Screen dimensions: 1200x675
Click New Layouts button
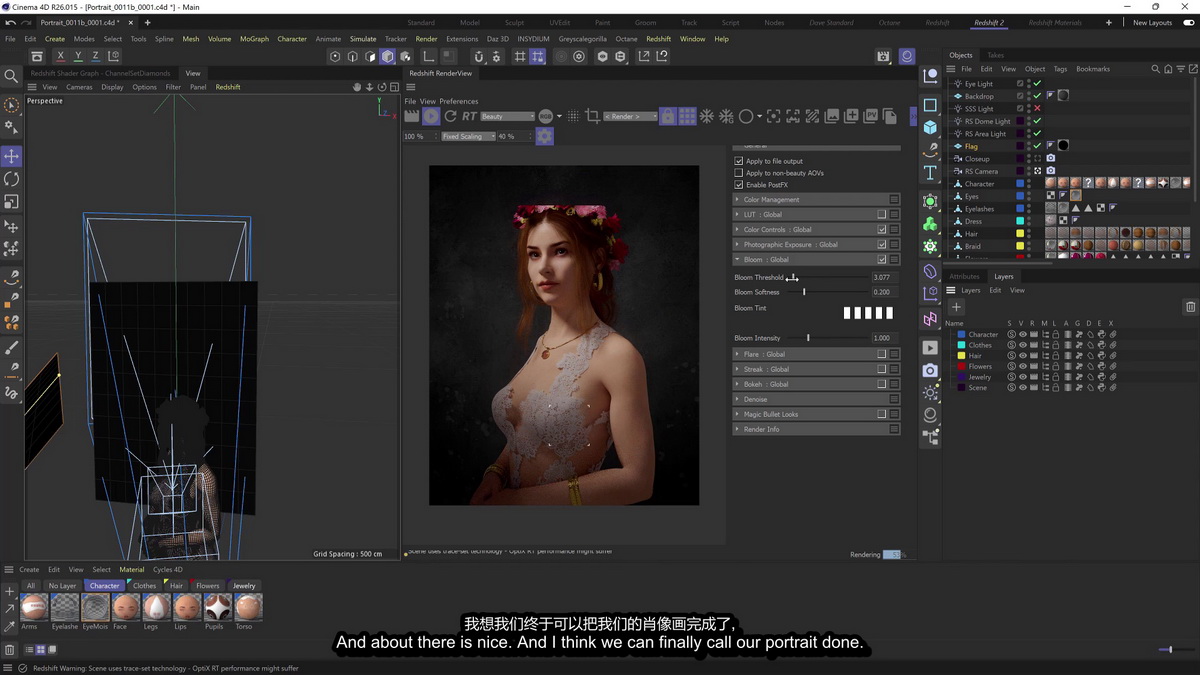[1152, 22]
